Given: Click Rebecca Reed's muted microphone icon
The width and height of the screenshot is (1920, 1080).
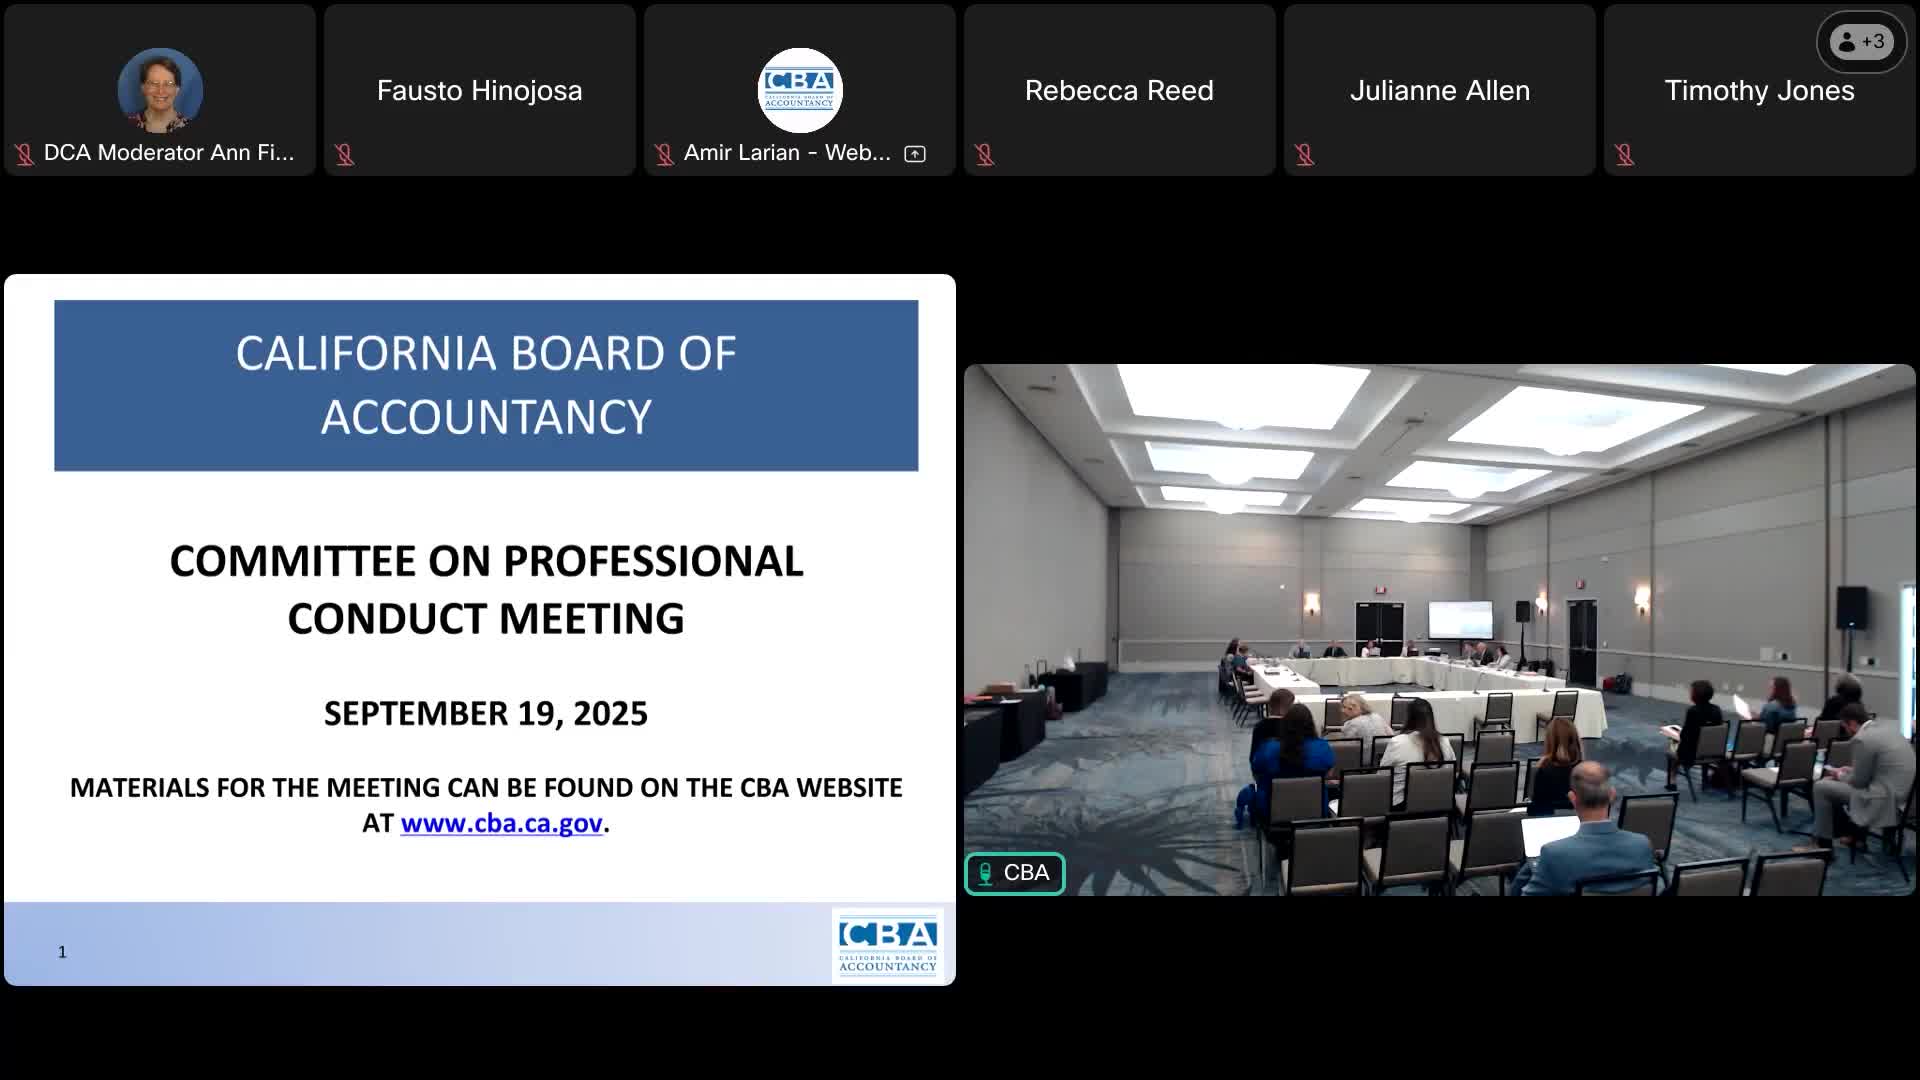Looking at the screenshot, I should pos(984,154).
